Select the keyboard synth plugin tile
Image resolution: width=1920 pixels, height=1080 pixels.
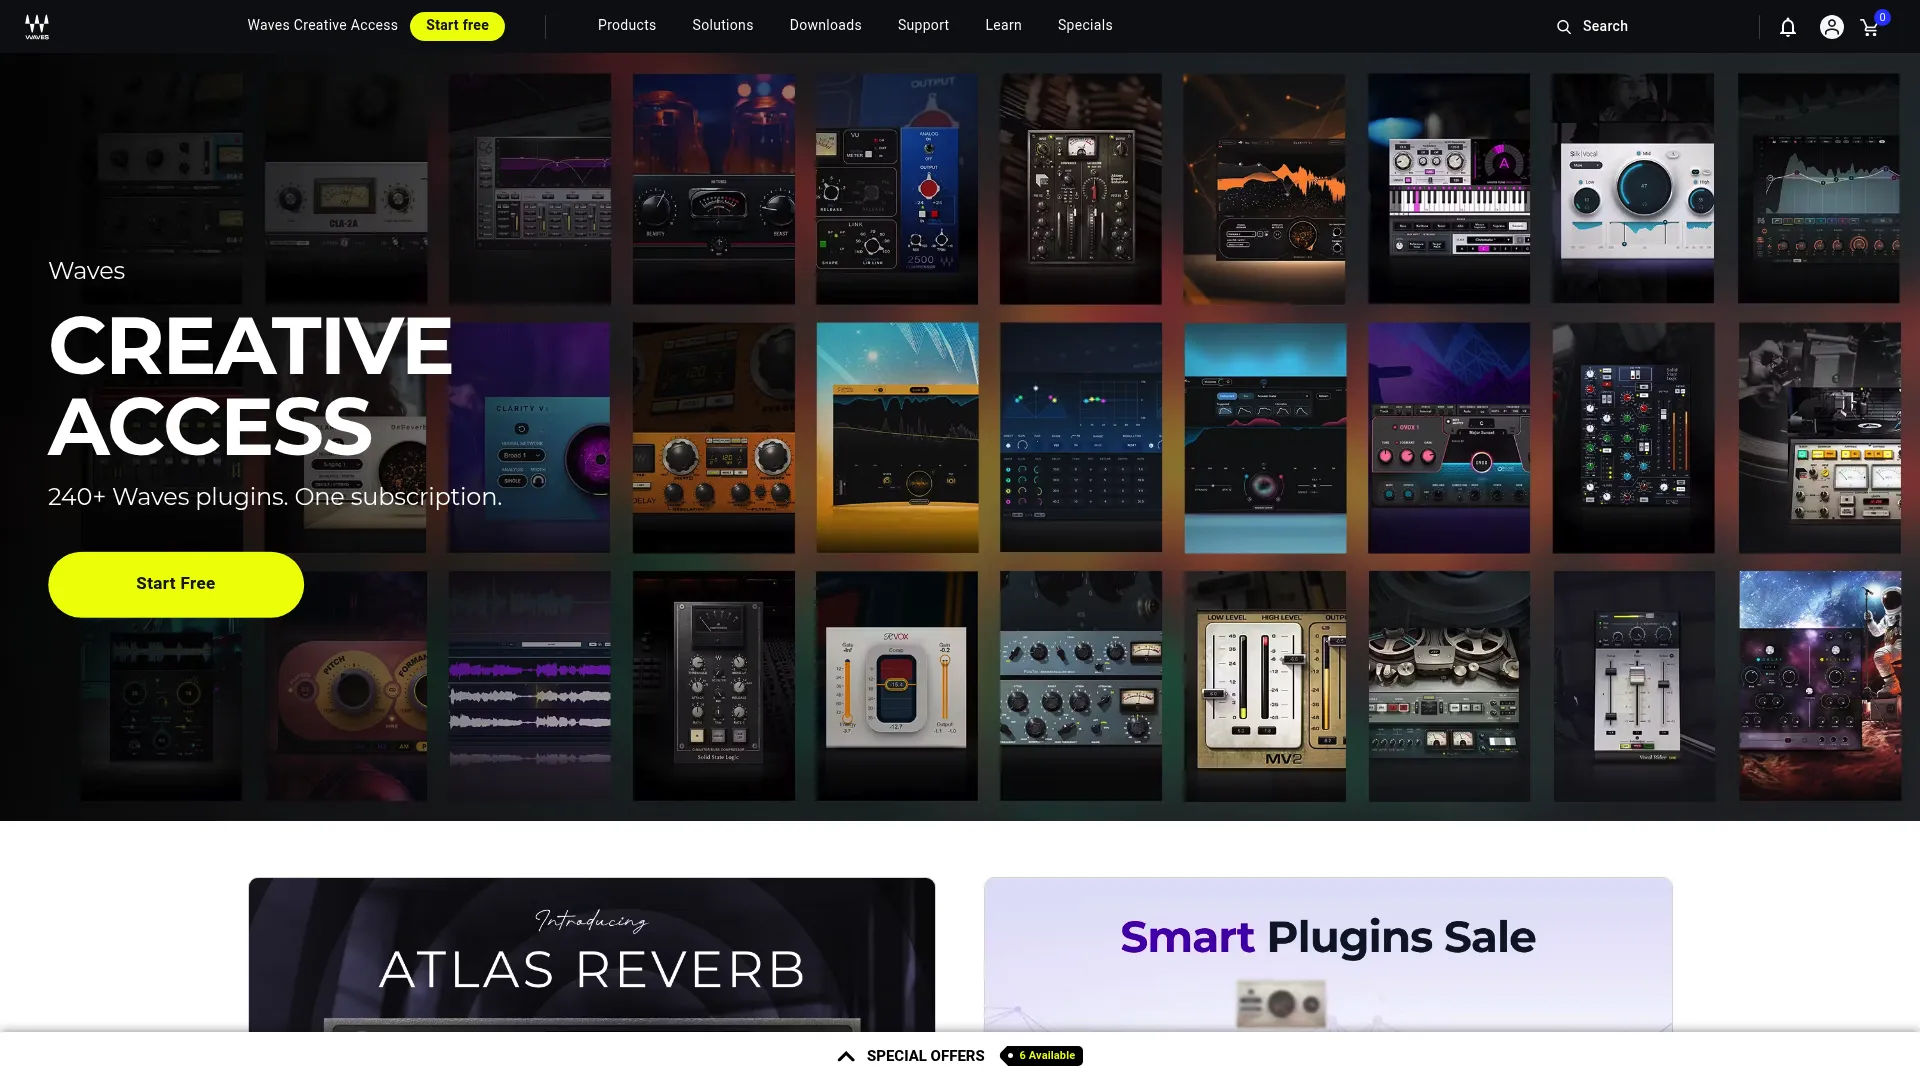click(x=1449, y=189)
